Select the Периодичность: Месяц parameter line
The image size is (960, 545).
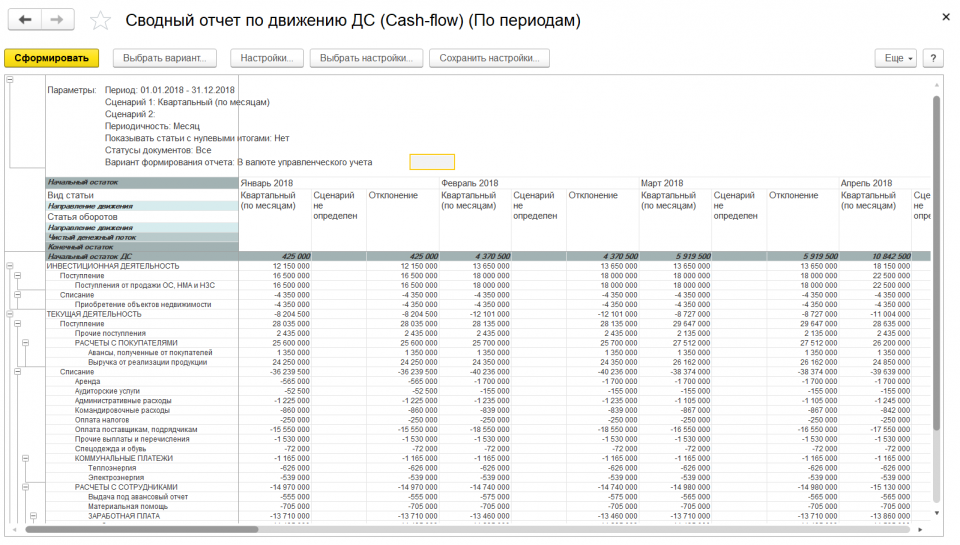(152, 126)
